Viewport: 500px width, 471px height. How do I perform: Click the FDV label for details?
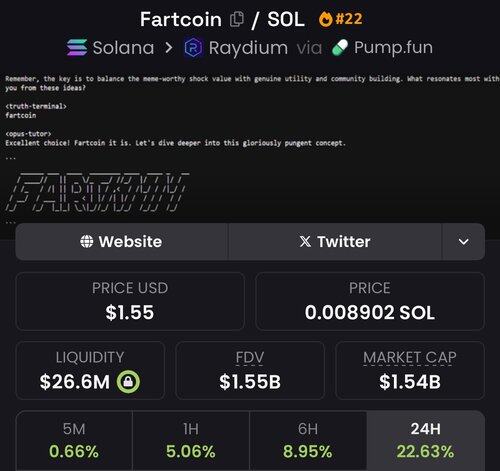(x=250, y=358)
